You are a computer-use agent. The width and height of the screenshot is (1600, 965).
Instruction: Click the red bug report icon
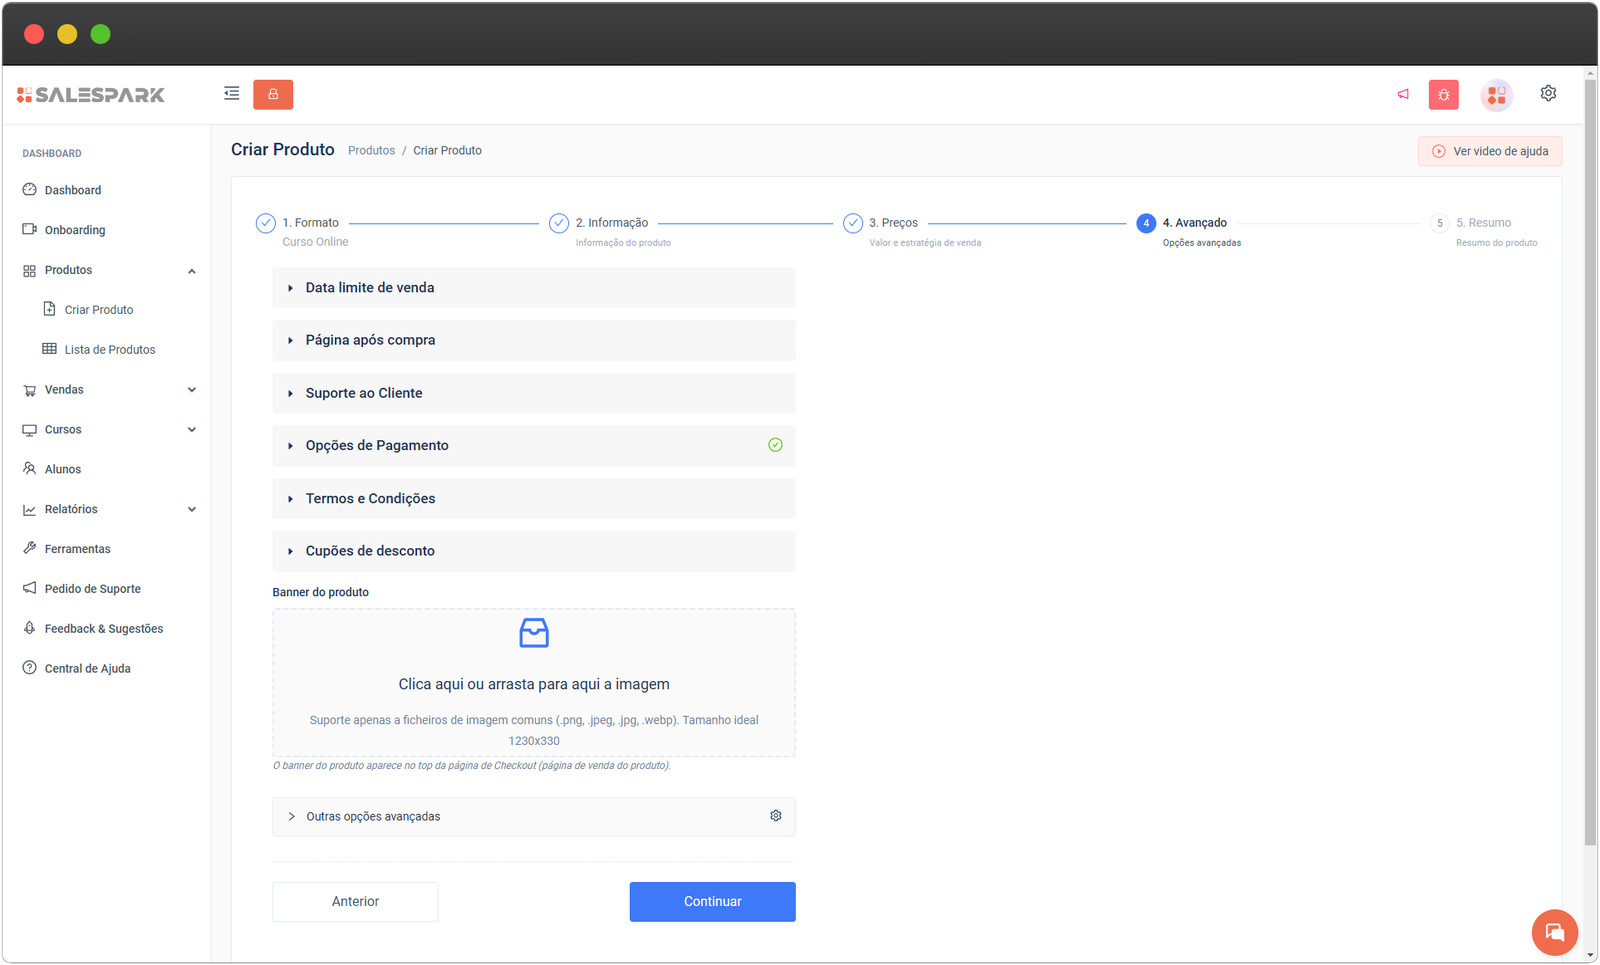click(1443, 94)
